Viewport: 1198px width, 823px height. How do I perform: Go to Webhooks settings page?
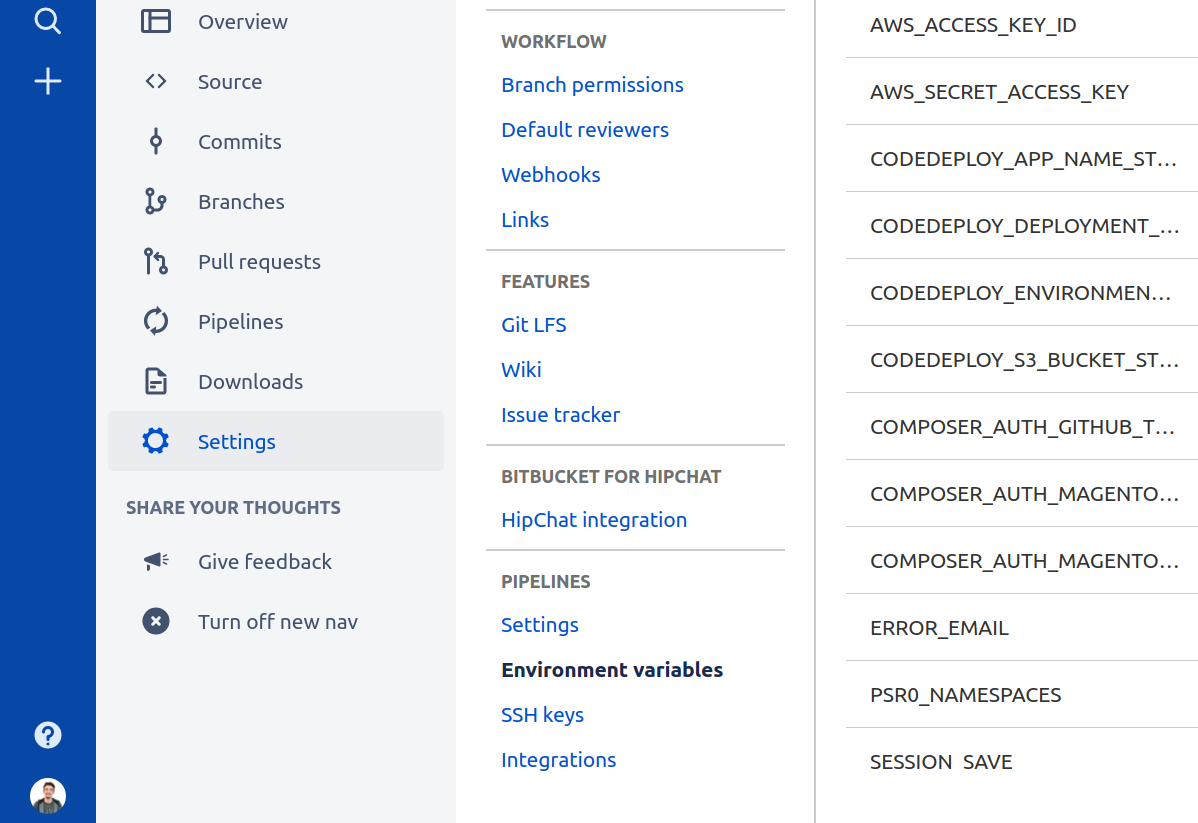[551, 175]
